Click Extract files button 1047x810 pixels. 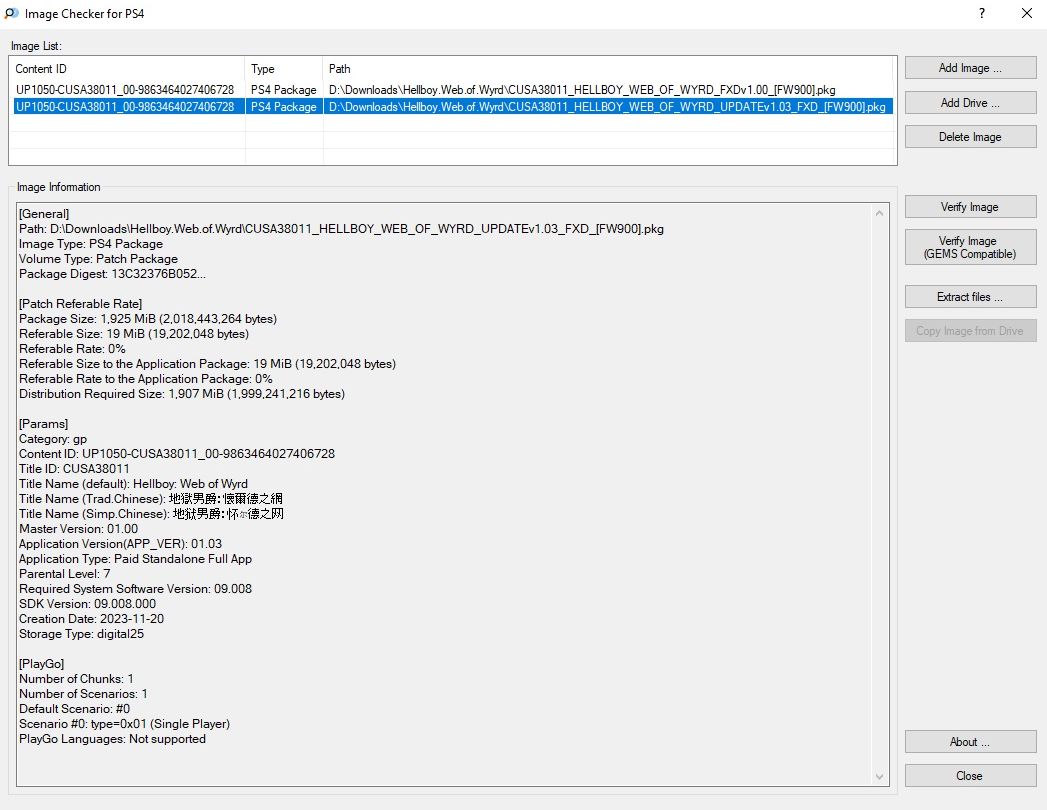coord(970,297)
